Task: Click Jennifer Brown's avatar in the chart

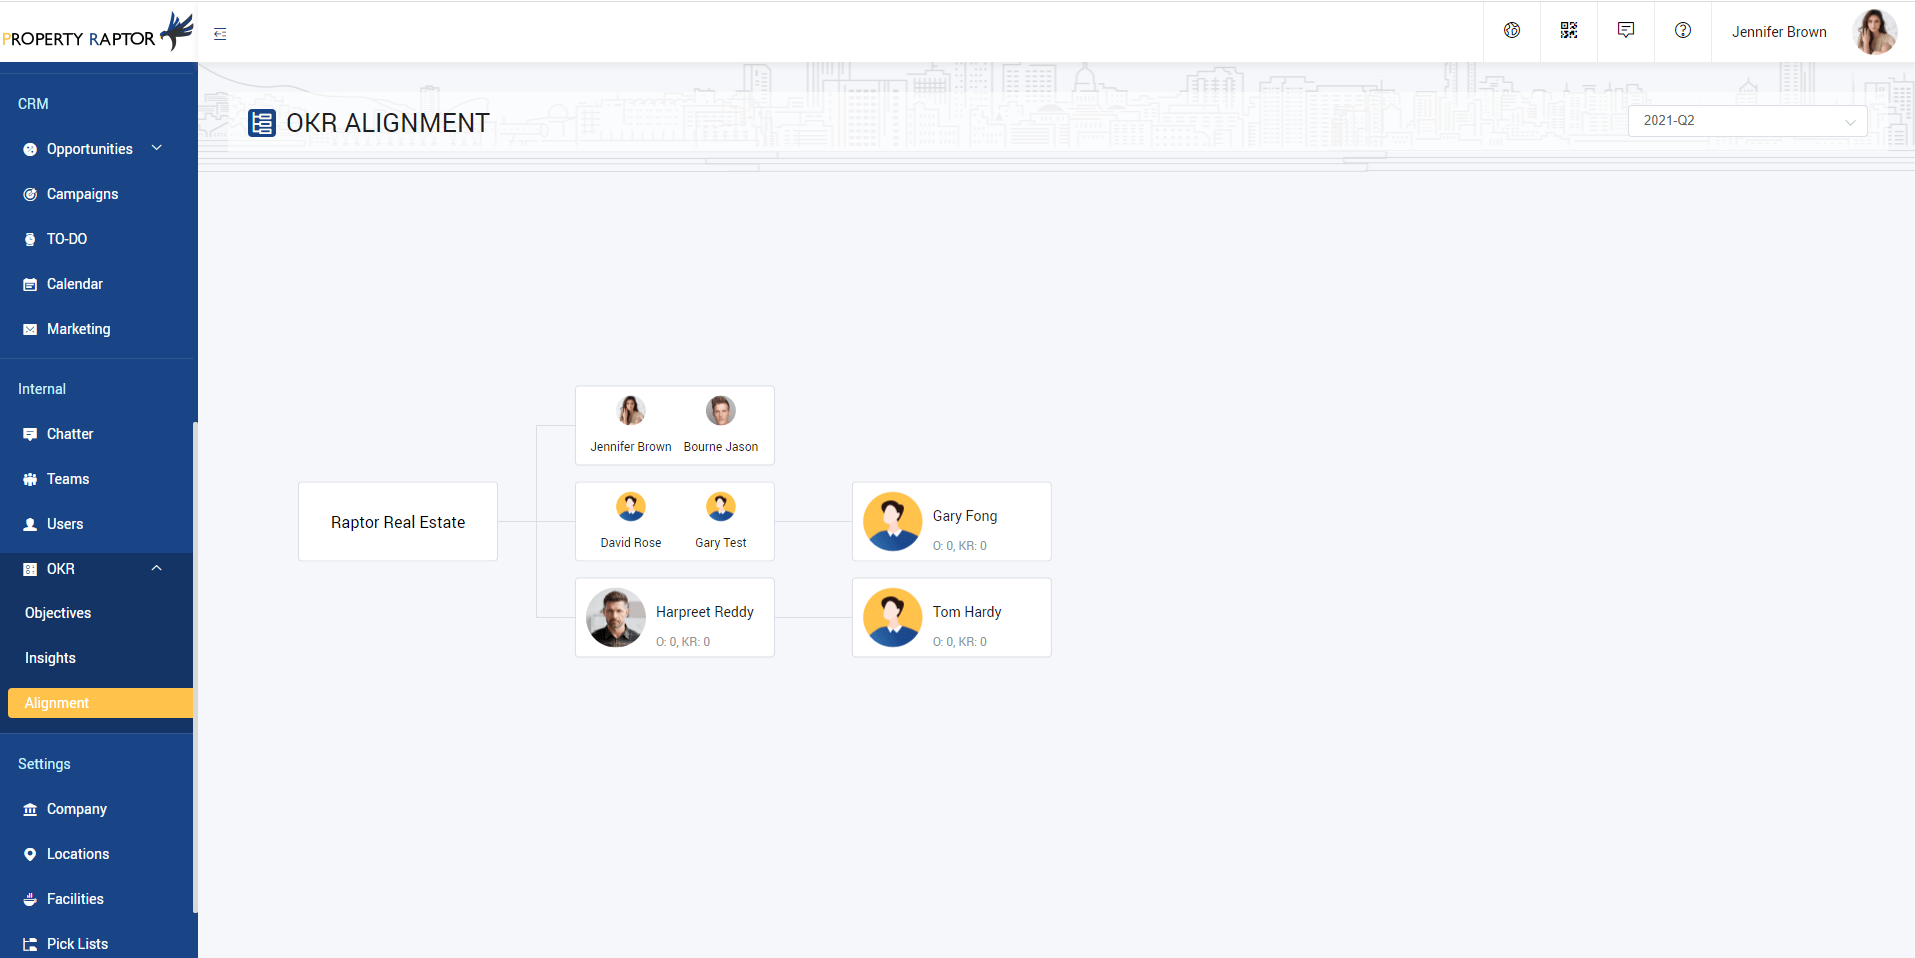Action: 631,410
